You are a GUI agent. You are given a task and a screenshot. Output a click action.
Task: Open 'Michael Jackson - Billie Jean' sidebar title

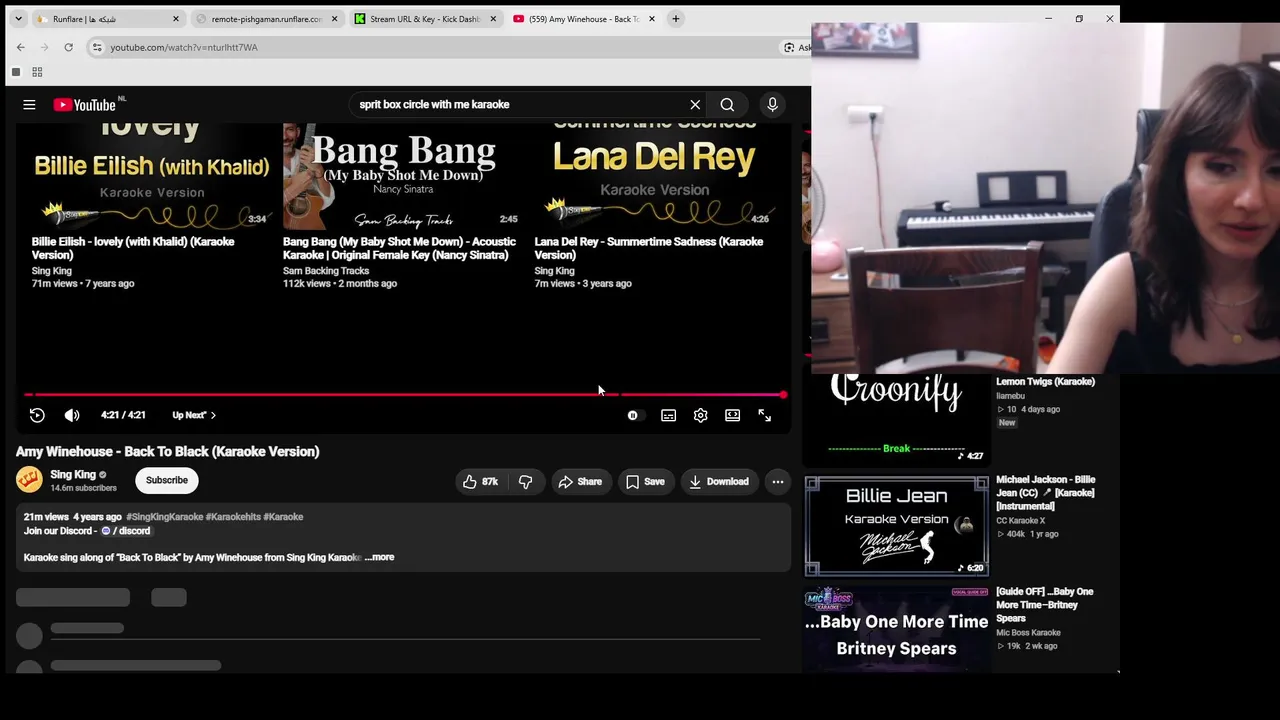1045,493
